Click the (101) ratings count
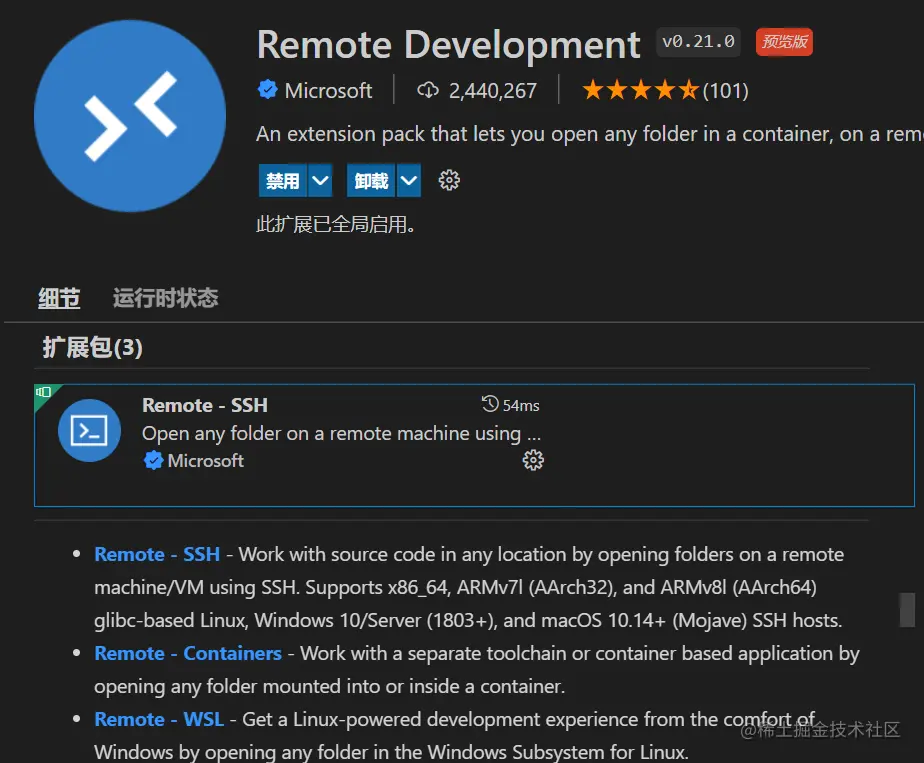Screen dimensions: 924x763 pos(725,91)
